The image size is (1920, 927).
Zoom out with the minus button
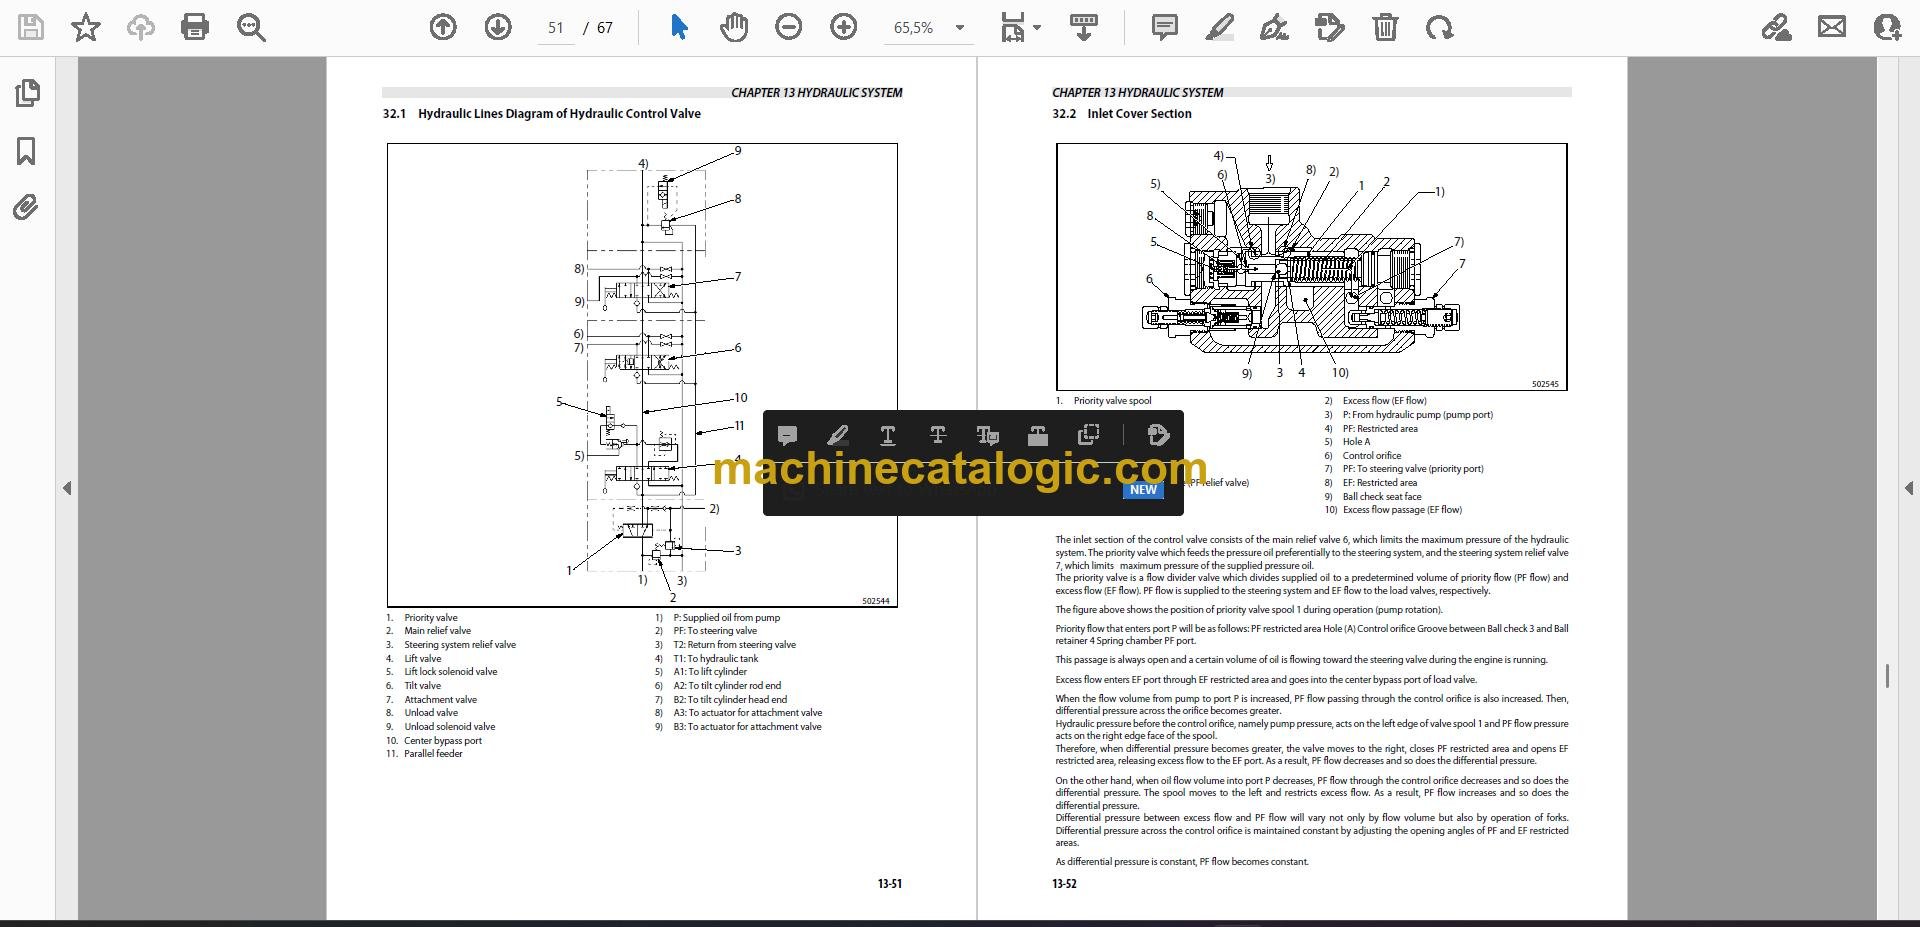click(789, 28)
